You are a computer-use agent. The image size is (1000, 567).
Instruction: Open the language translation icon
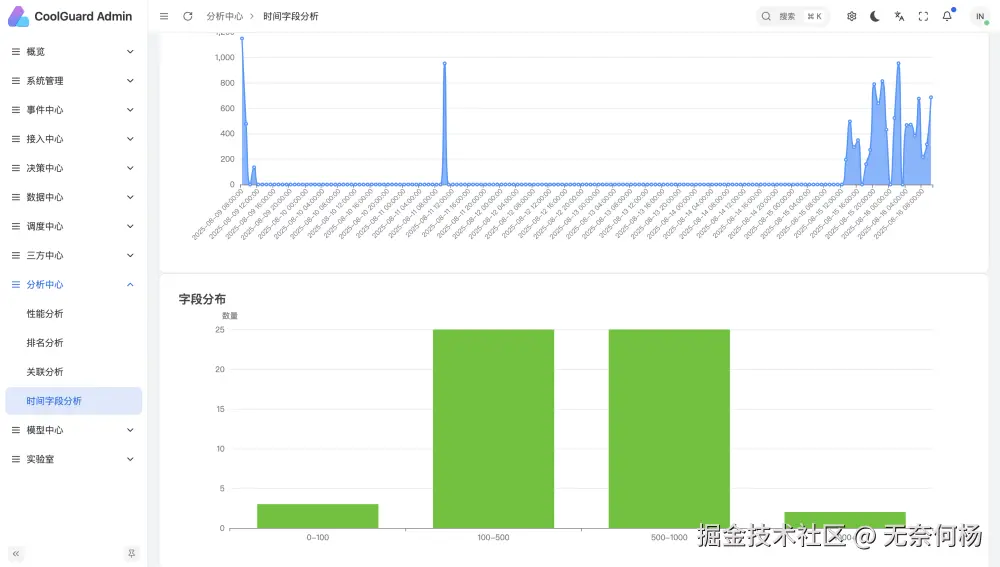coord(899,17)
